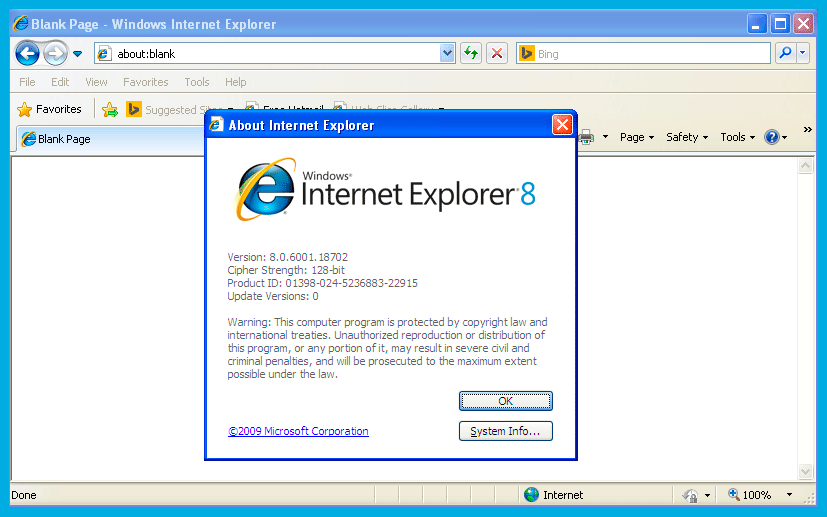The image size is (827, 517).
Task: Open System Info from About dialog
Action: [505, 431]
